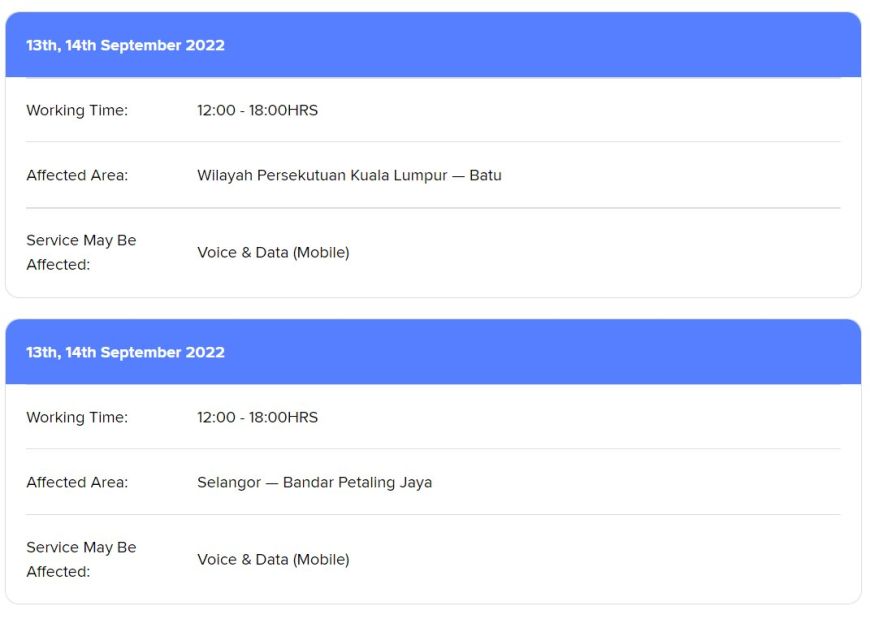Image resolution: width=870 pixels, height=619 pixels.
Task: Click the word Selangor in the second card
Action: click(x=227, y=482)
